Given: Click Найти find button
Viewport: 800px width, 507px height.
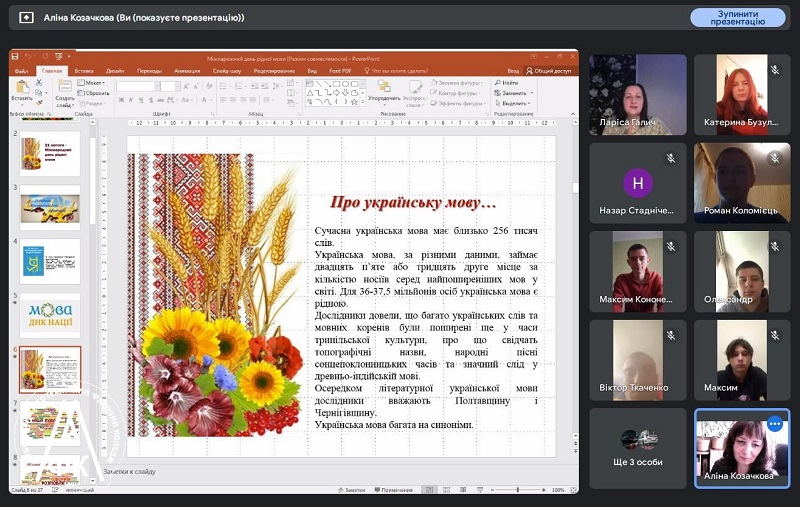Looking at the screenshot, I should (507, 83).
